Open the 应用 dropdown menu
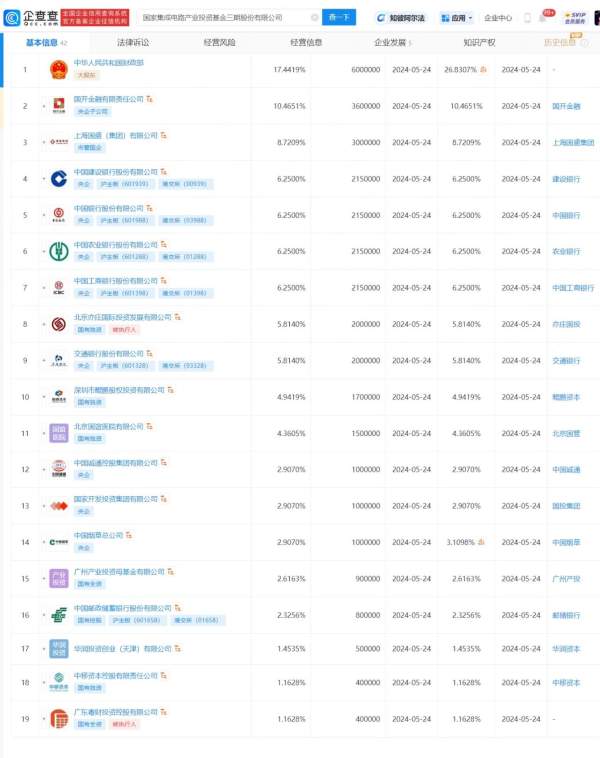 457,18
